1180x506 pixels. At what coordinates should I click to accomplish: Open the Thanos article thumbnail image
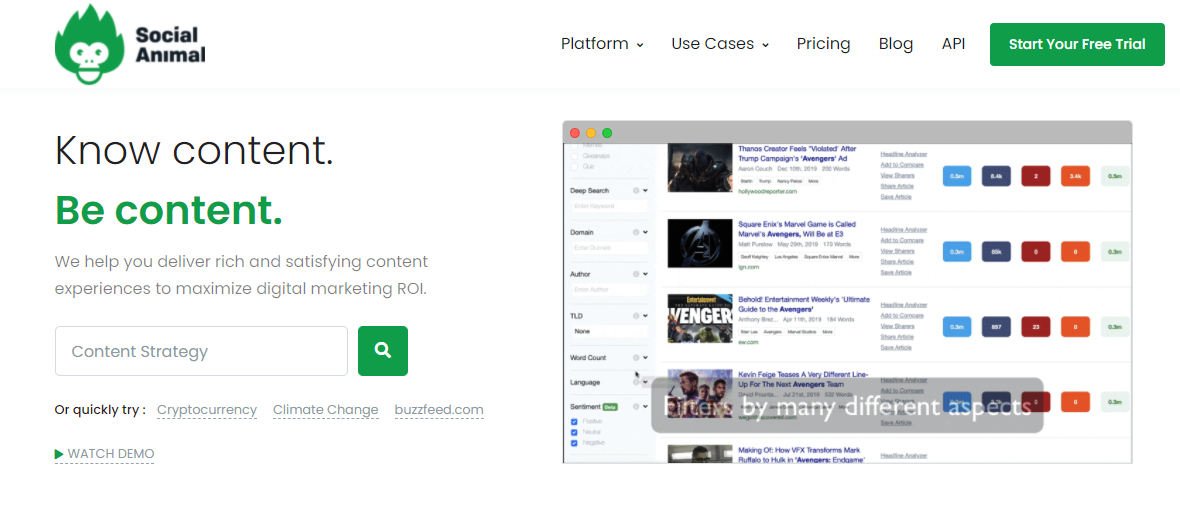tap(700, 170)
